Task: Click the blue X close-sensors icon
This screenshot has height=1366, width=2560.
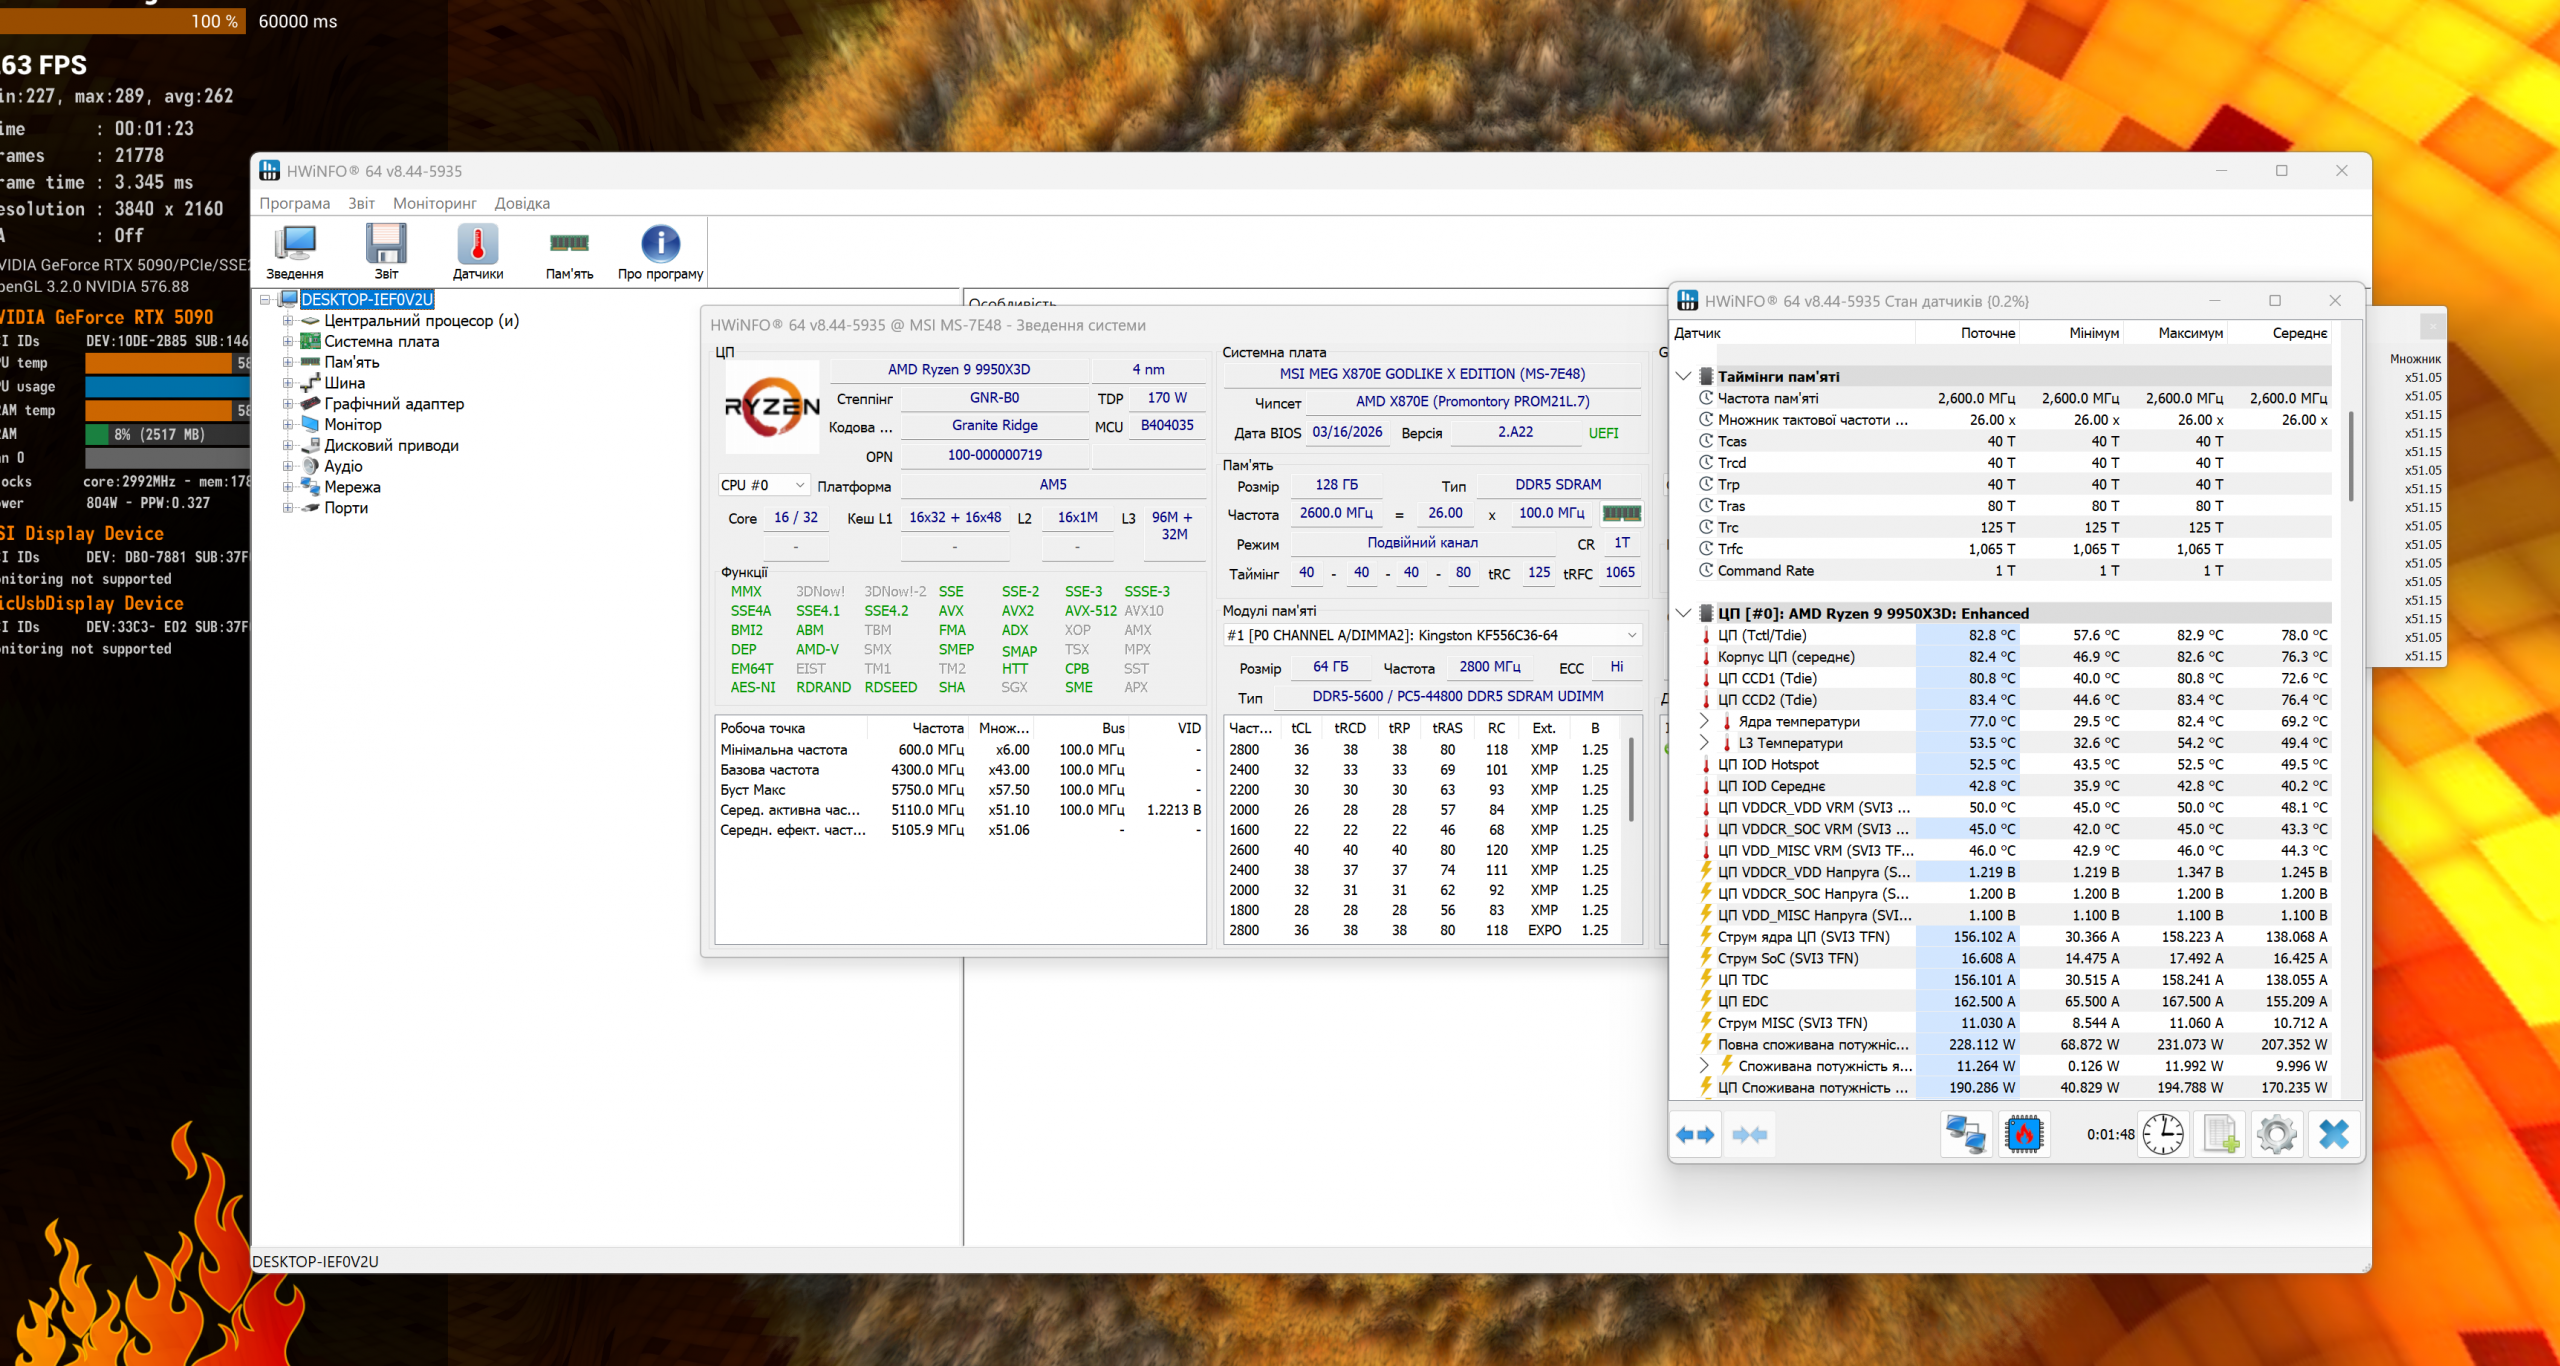Action: (x=2333, y=1134)
